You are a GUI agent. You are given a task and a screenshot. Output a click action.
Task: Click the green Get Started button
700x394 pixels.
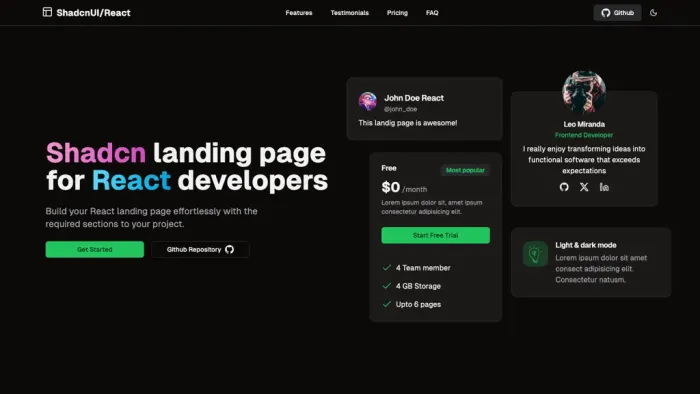(x=95, y=249)
